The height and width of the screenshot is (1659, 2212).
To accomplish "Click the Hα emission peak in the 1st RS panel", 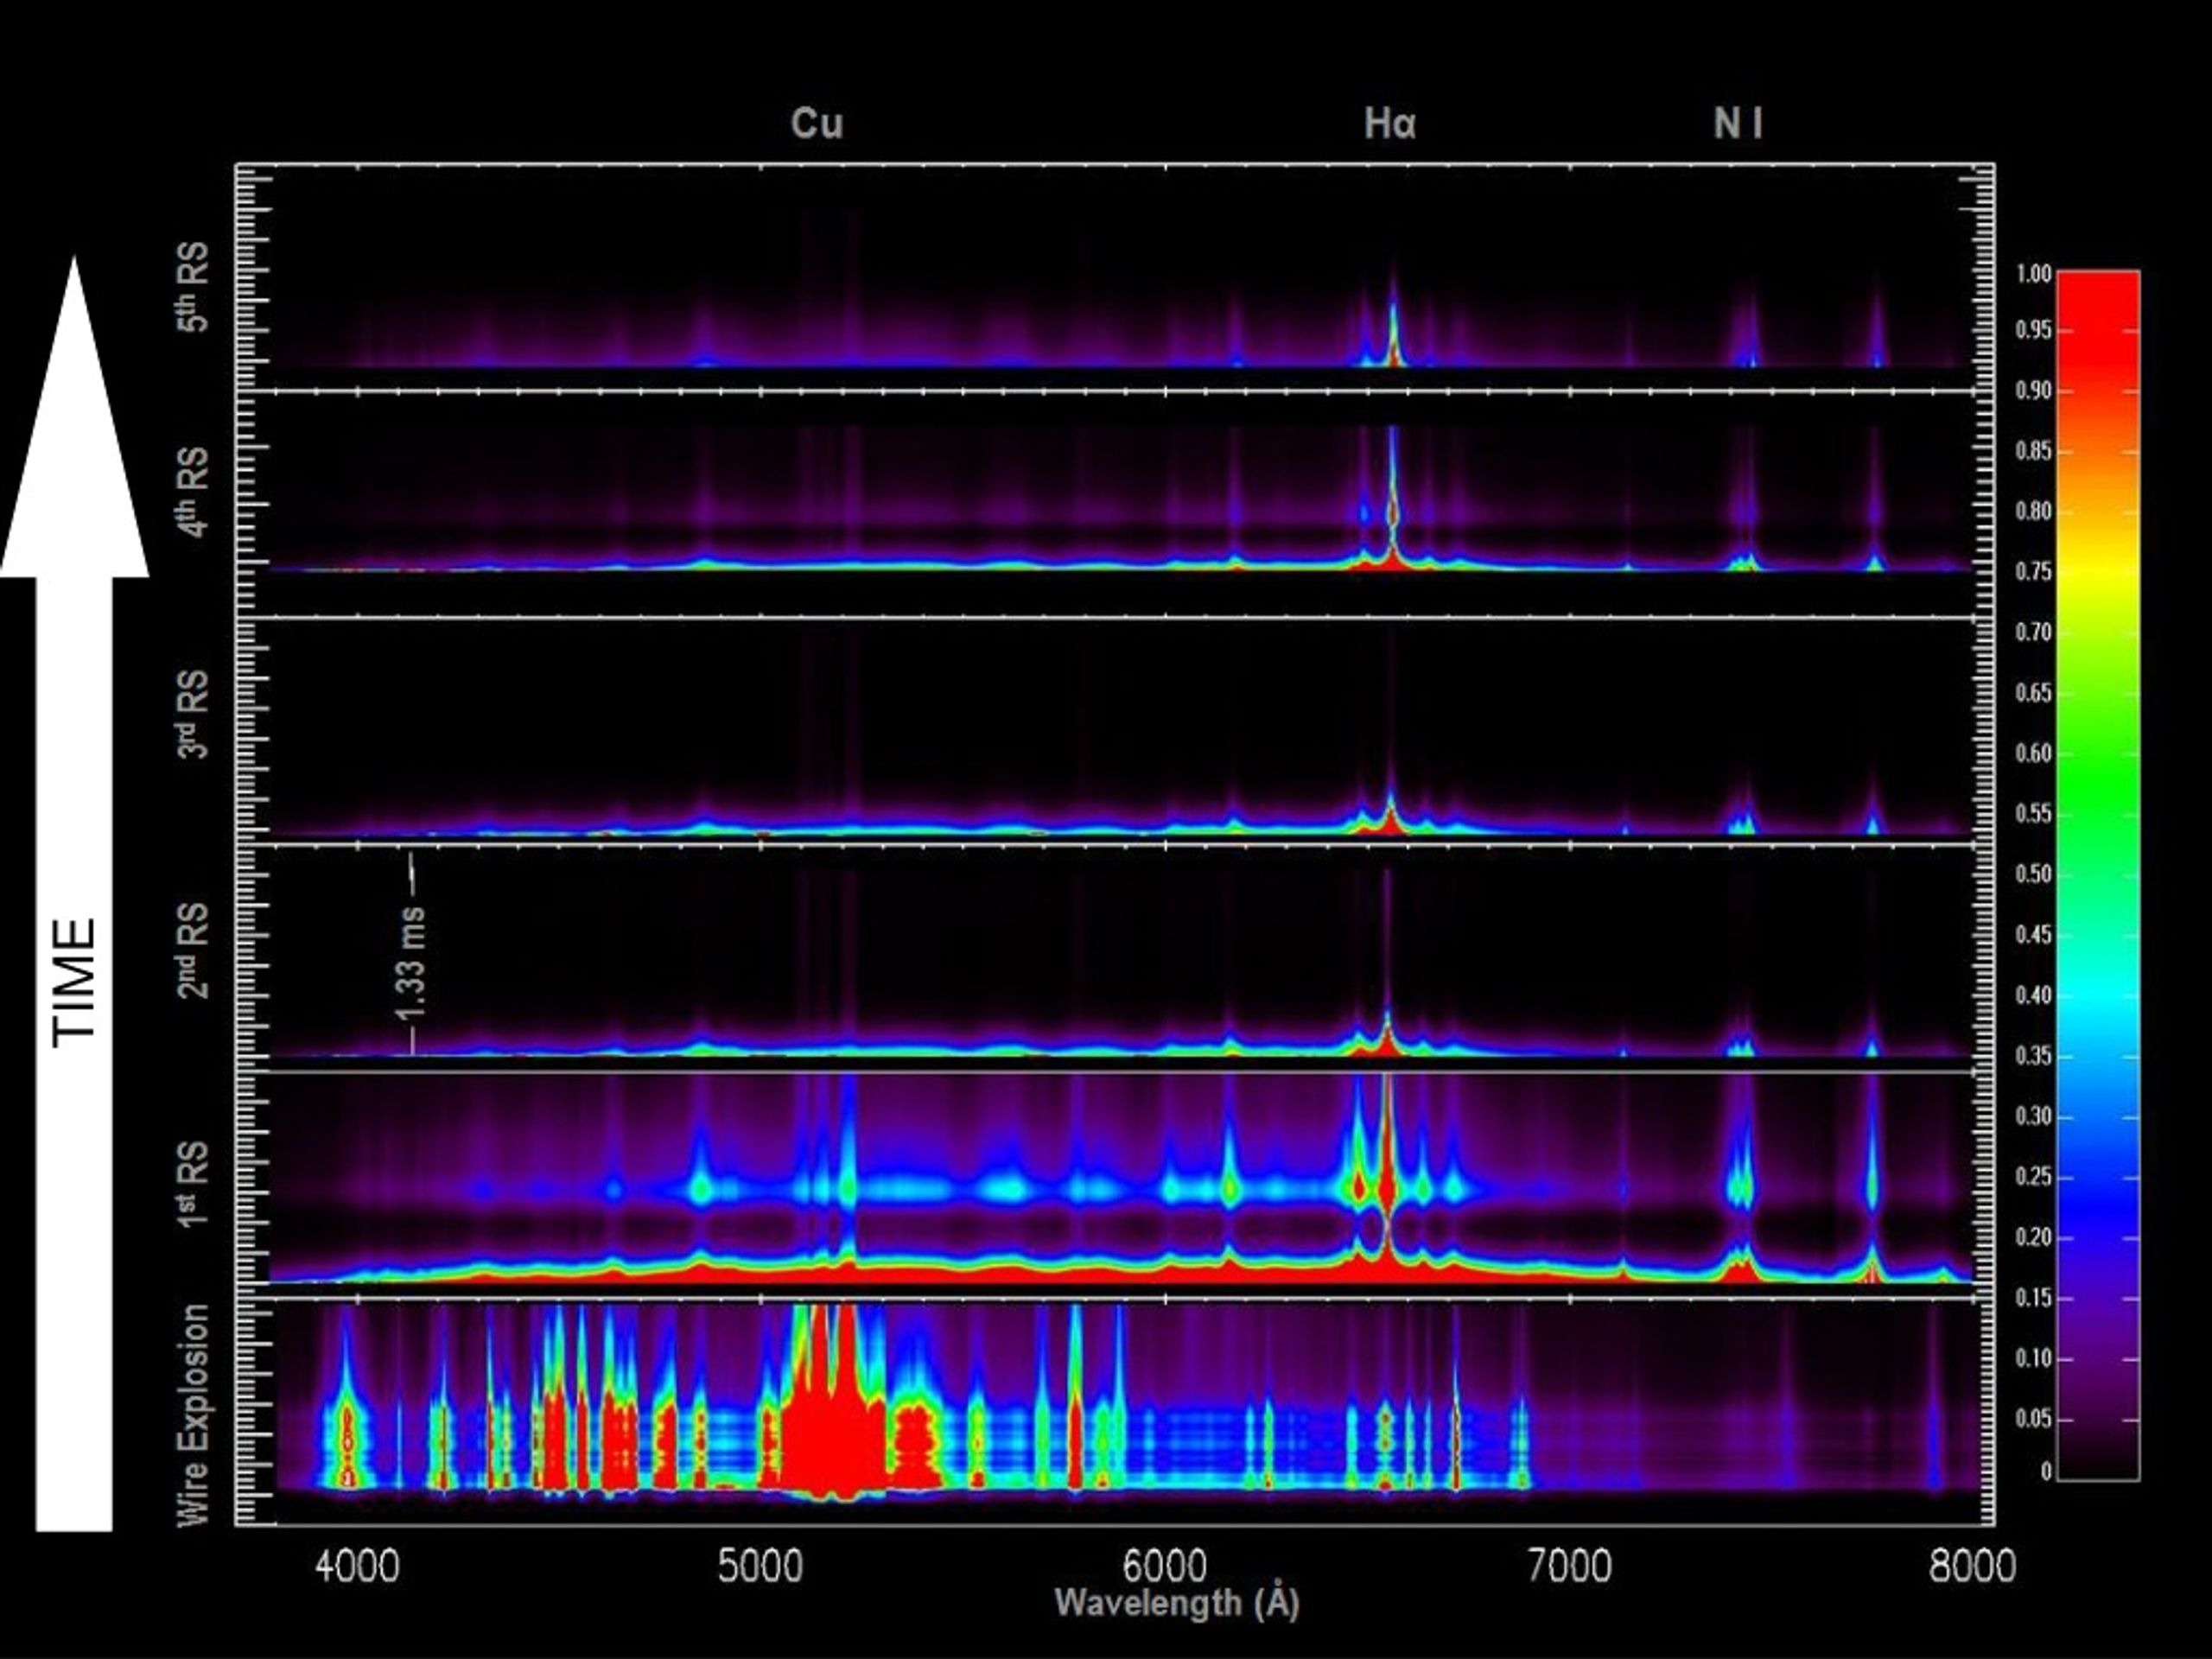I will pyautogui.click(x=1386, y=1180).
